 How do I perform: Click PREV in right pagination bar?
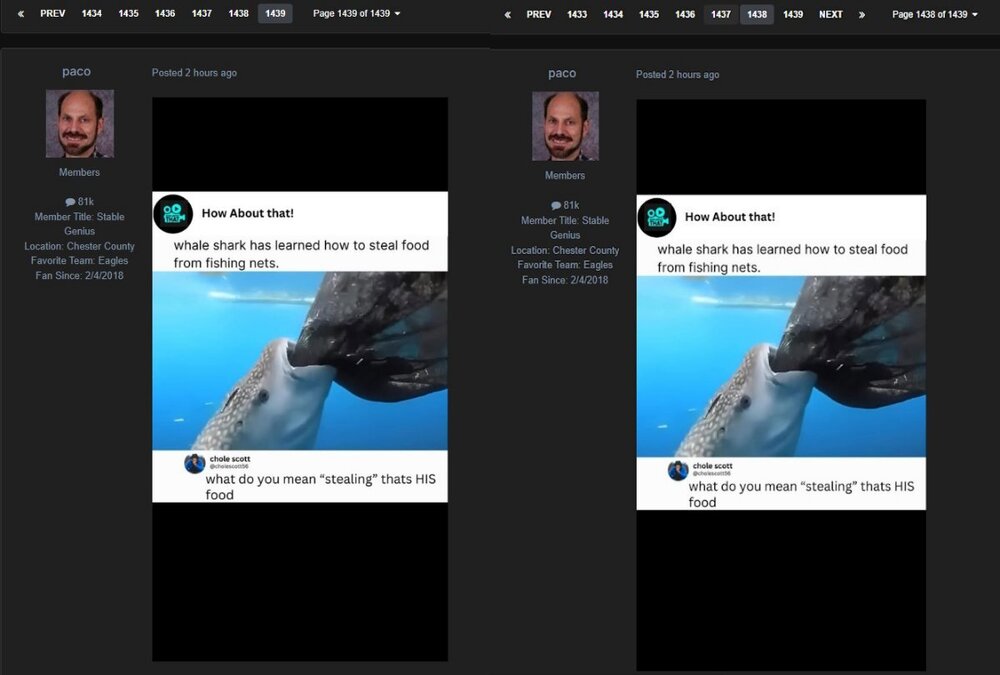538,14
